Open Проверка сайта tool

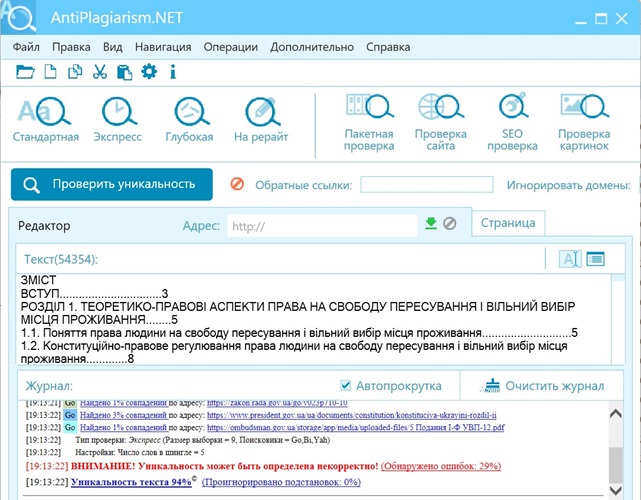(440, 123)
